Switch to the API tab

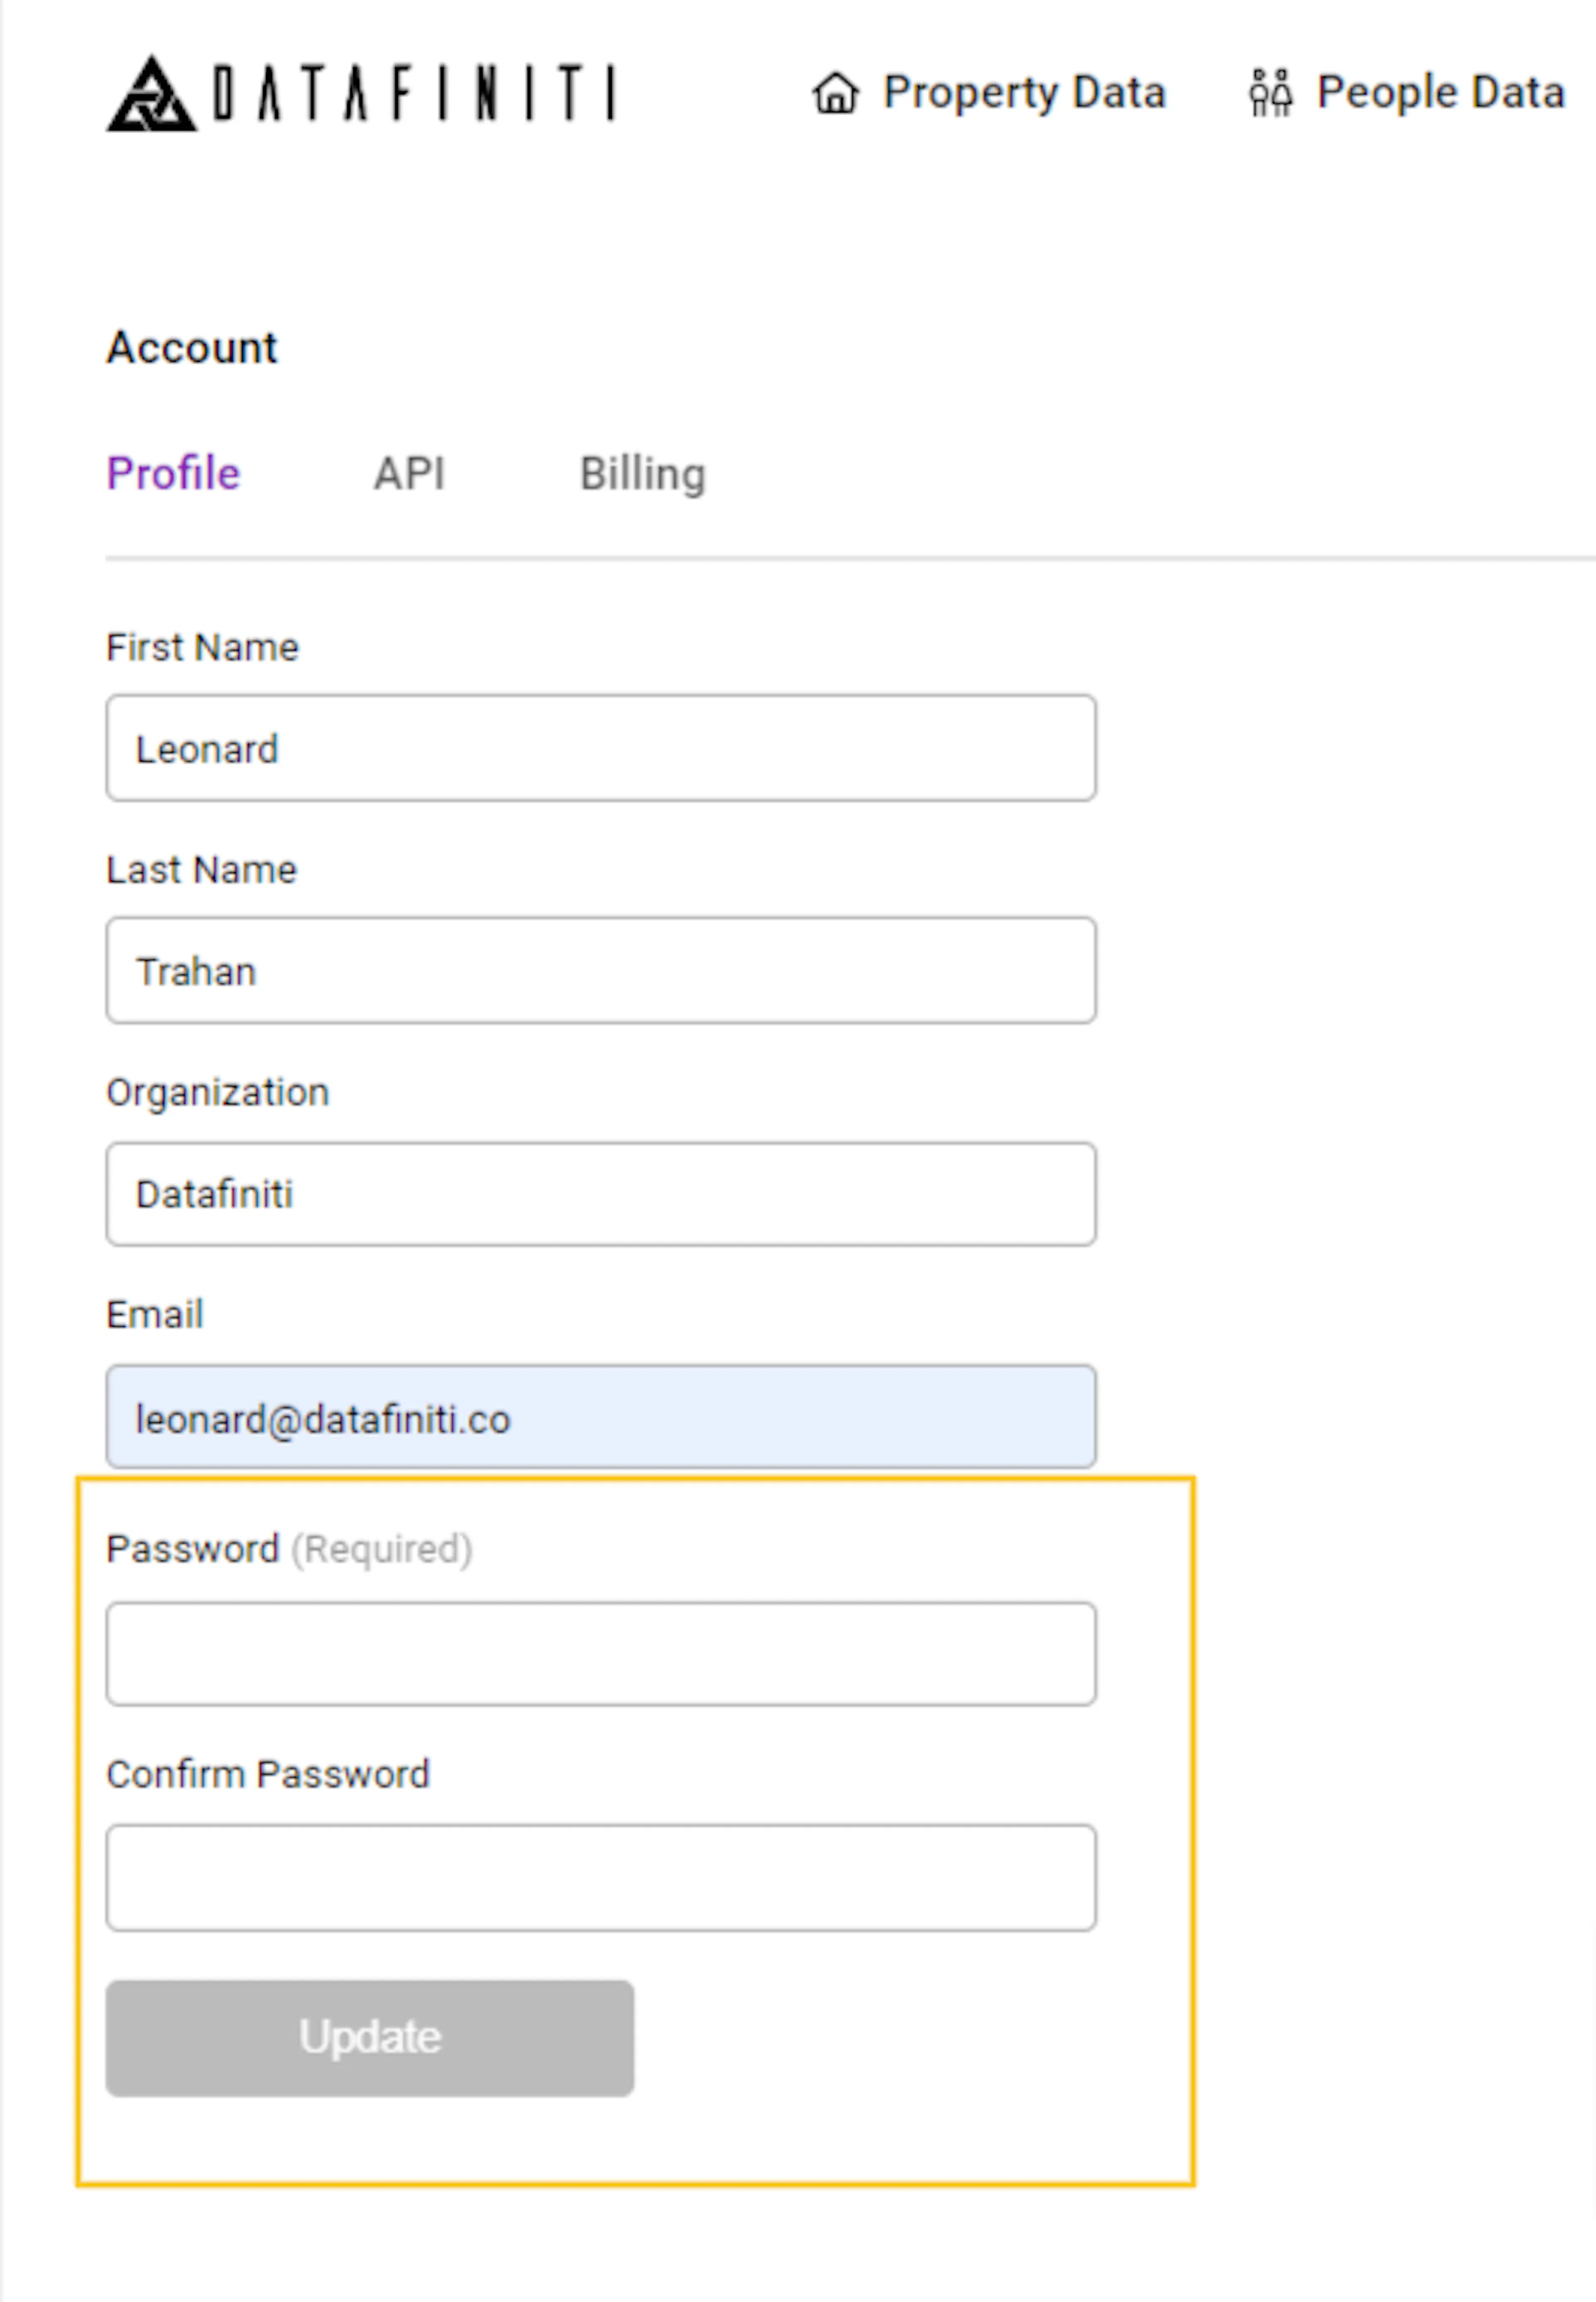click(x=410, y=474)
